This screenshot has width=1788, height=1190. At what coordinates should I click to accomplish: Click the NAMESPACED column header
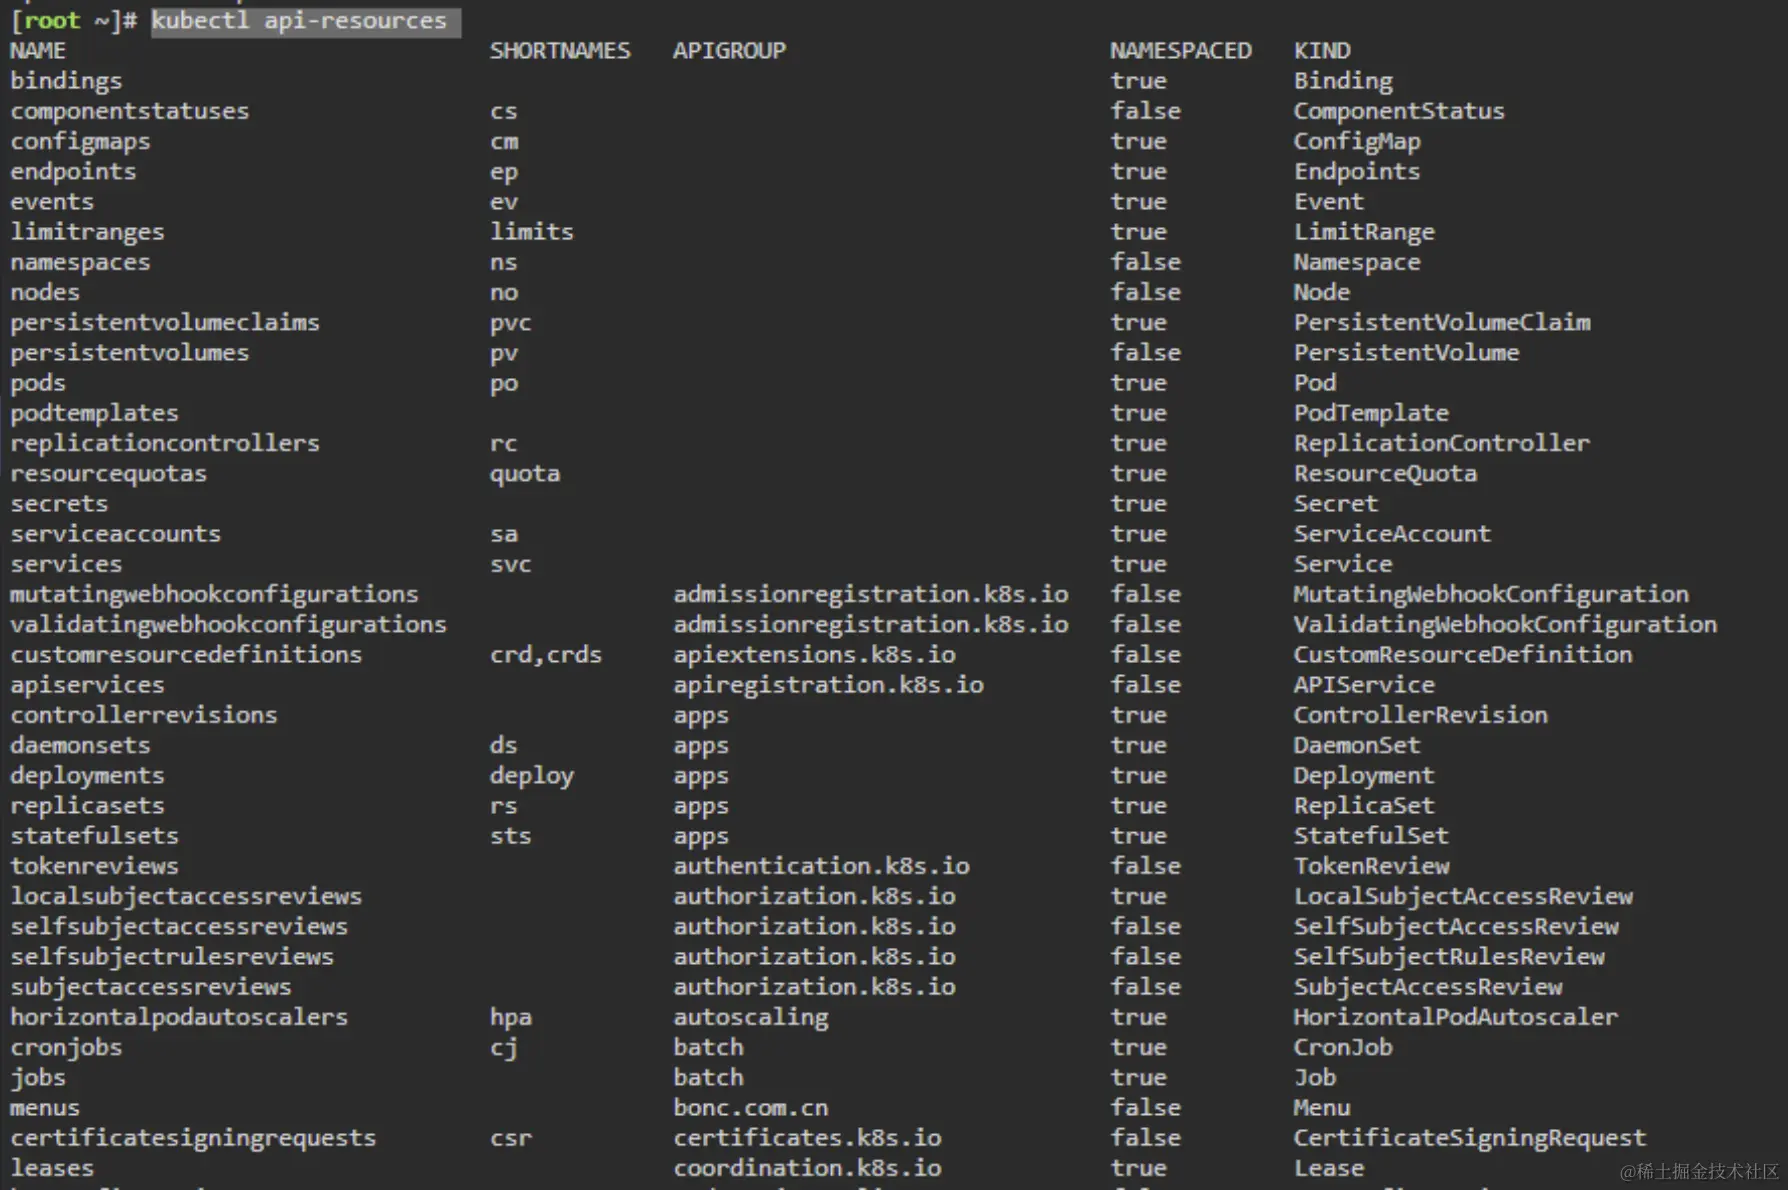click(1180, 51)
